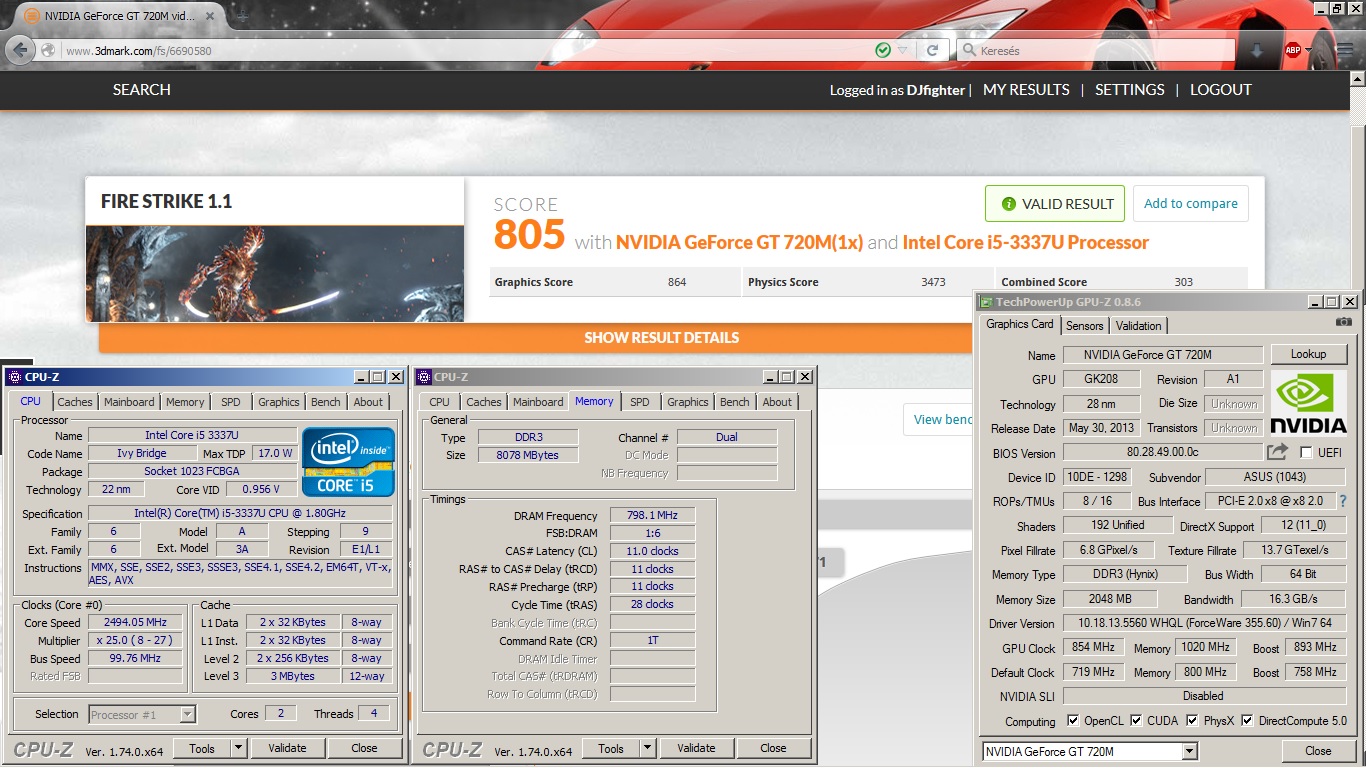This screenshot has height=768, width=1366.
Task: Open the dropdown arrow beside the ABP icon
Action: [x=1308, y=51]
